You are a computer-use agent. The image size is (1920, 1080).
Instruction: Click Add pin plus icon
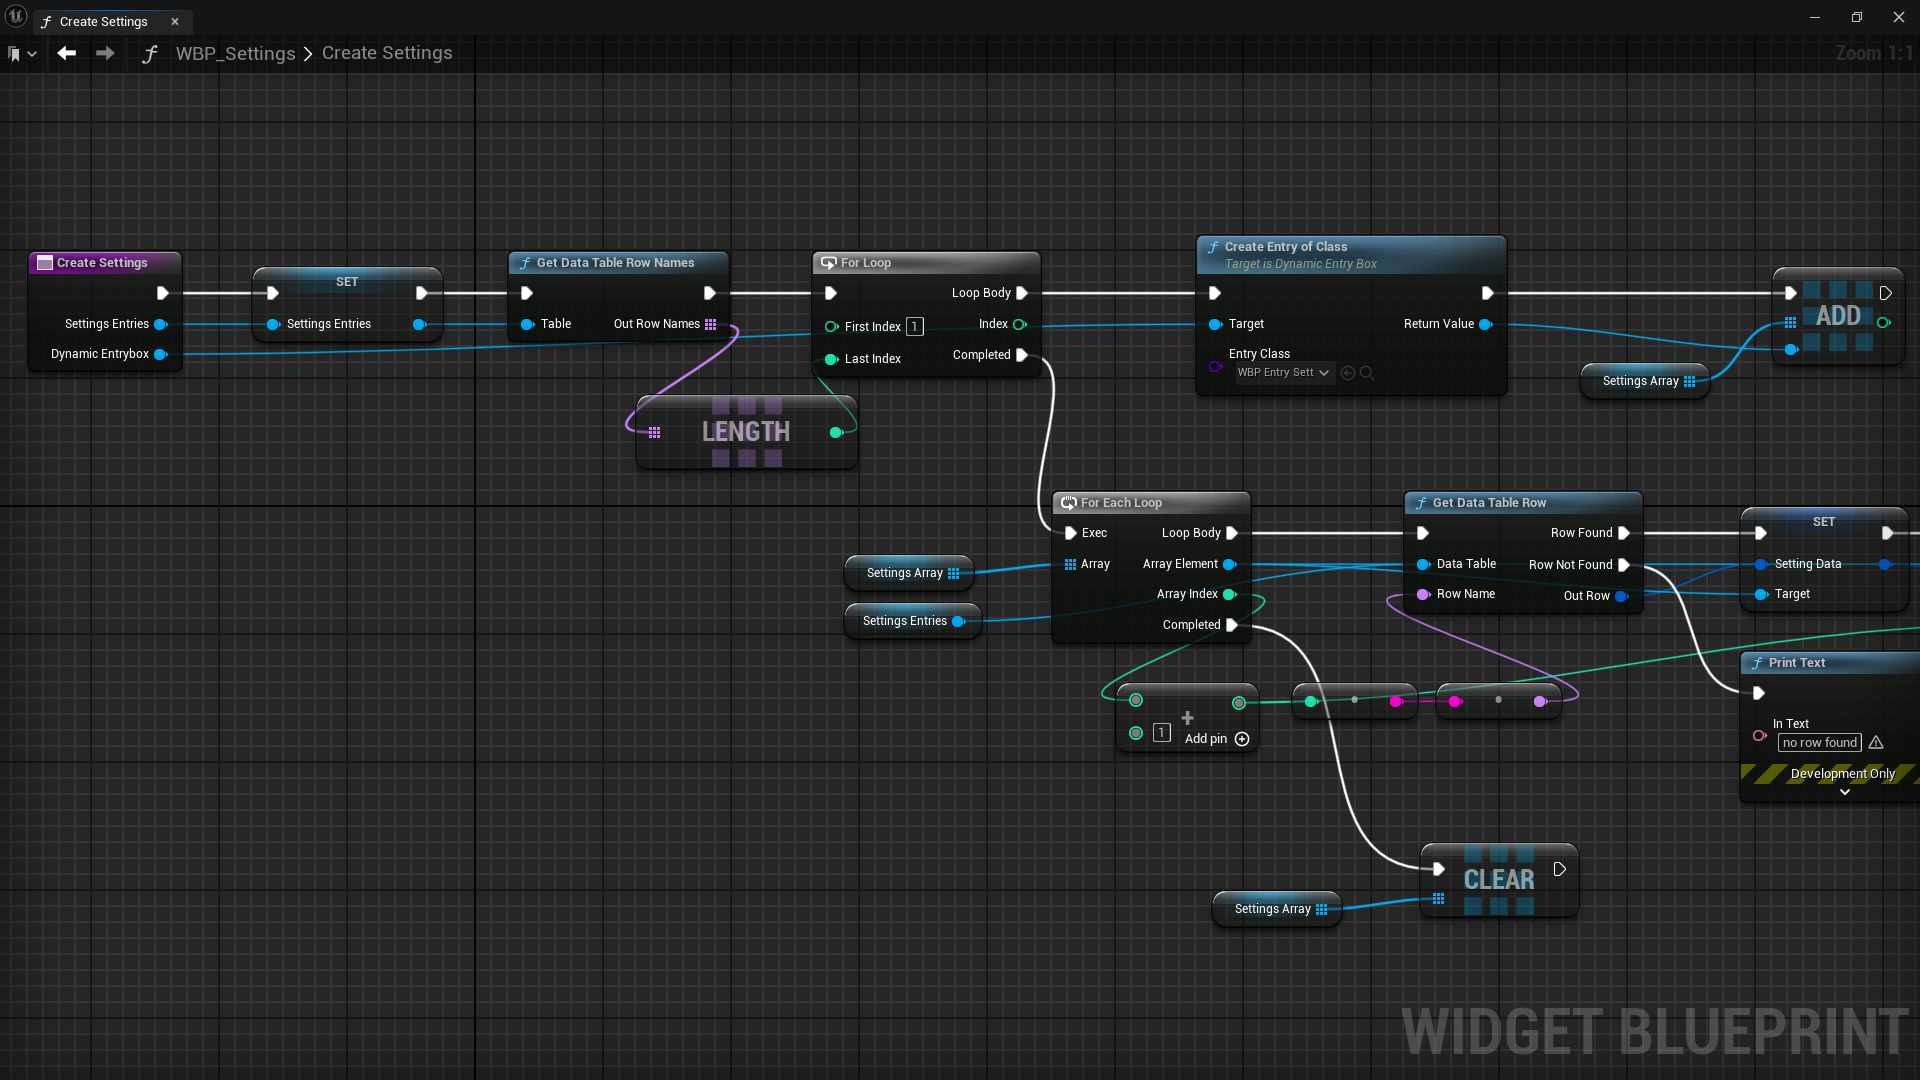click(x=1242, y=739)
